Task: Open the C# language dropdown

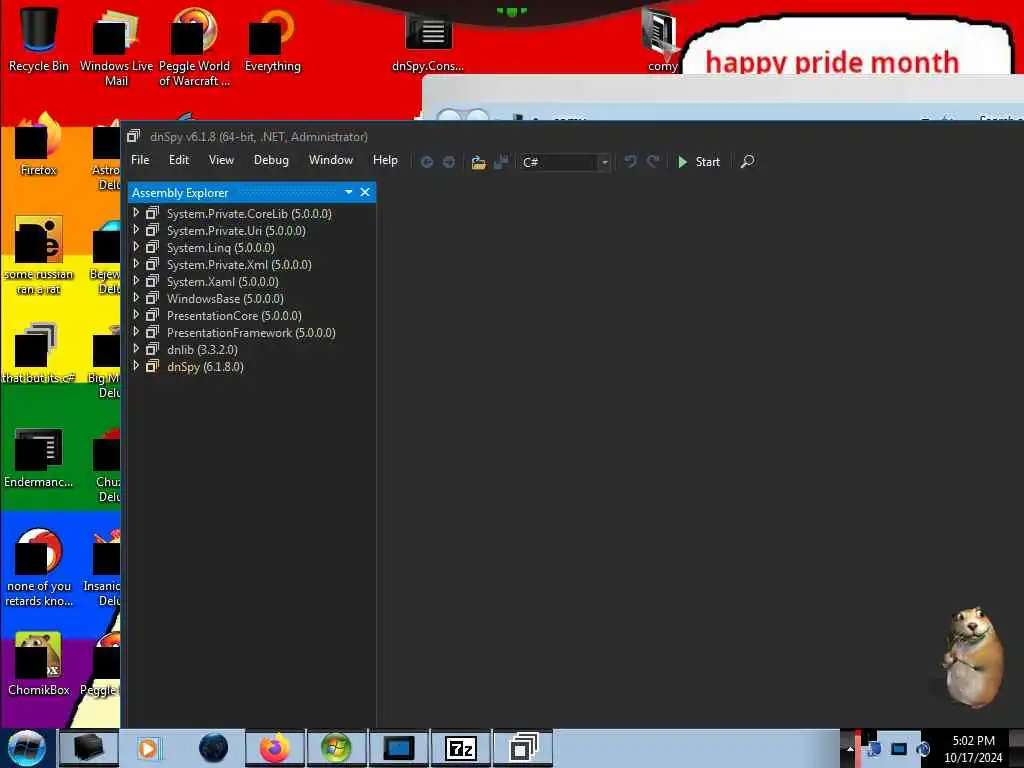Action: point(565,162)
